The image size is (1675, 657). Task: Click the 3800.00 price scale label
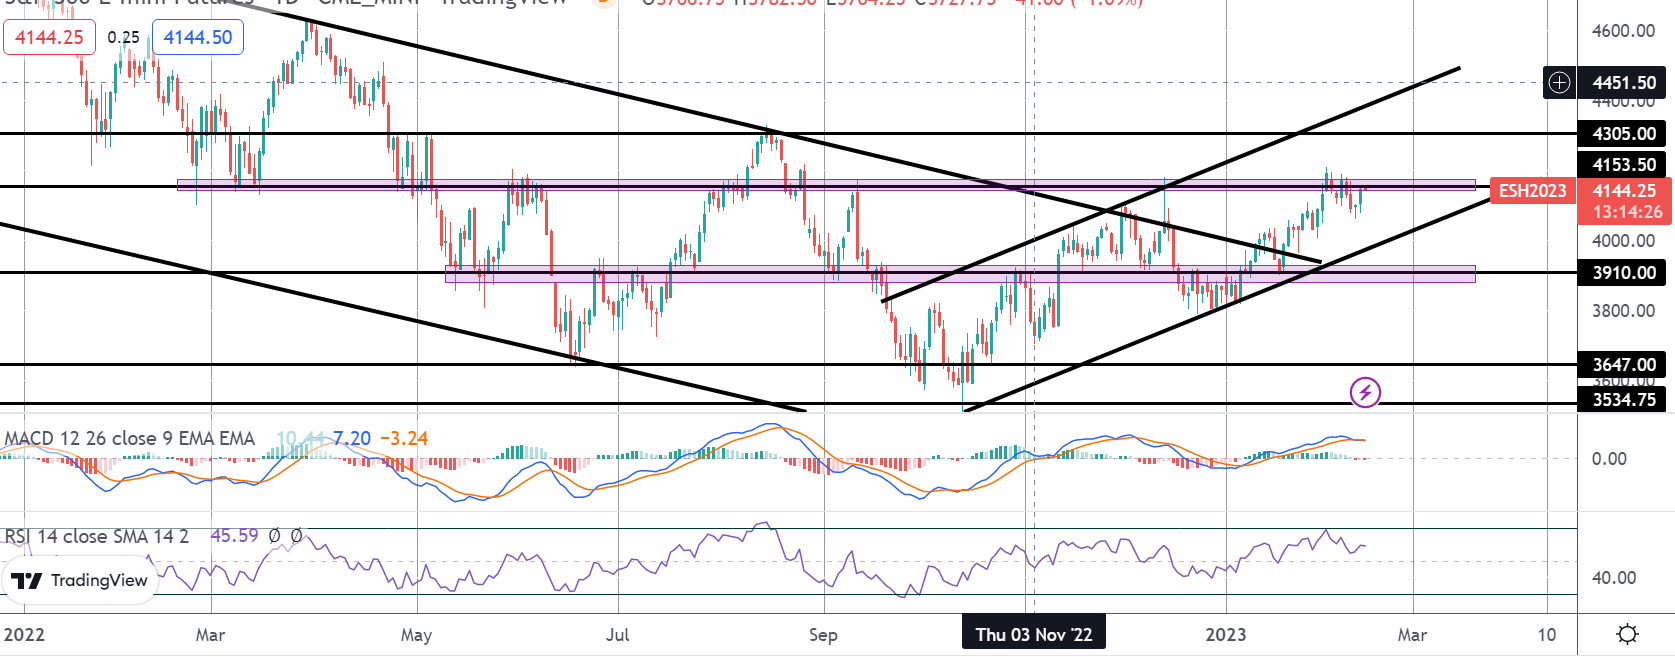pyautogui.click(x=1623, y=311)
